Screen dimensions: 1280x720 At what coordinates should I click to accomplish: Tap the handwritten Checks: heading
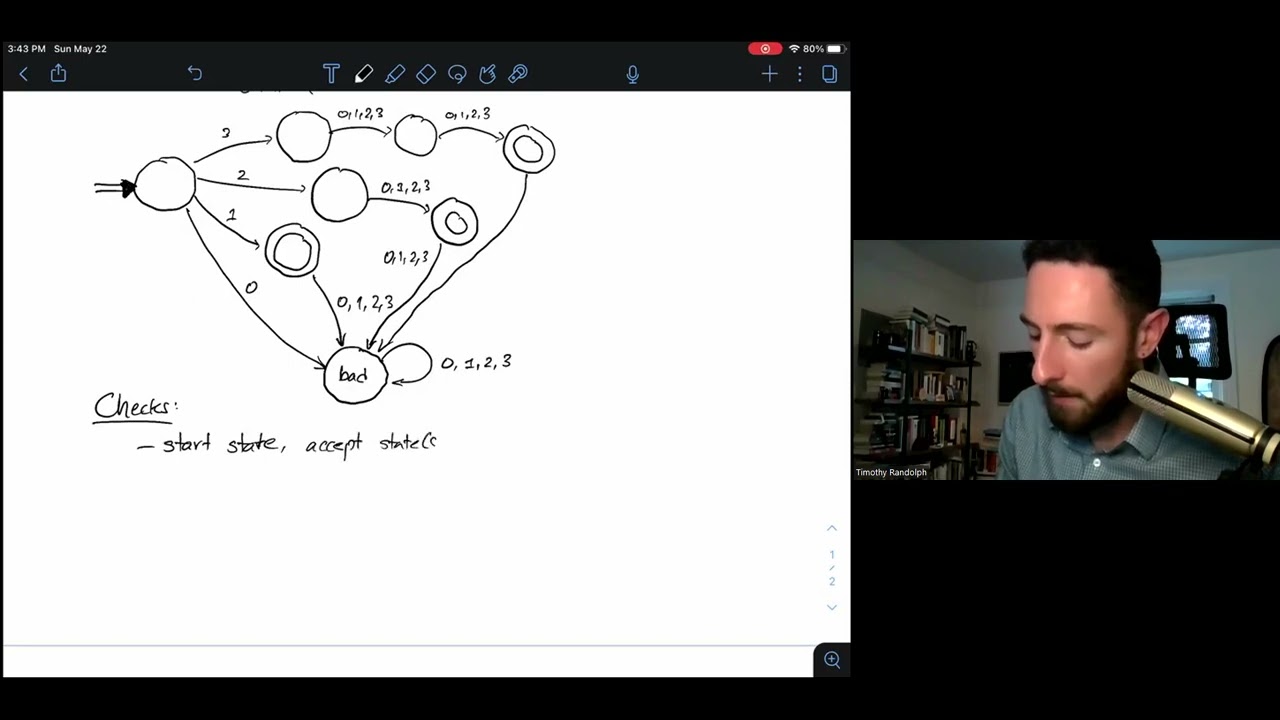[136, 407]
